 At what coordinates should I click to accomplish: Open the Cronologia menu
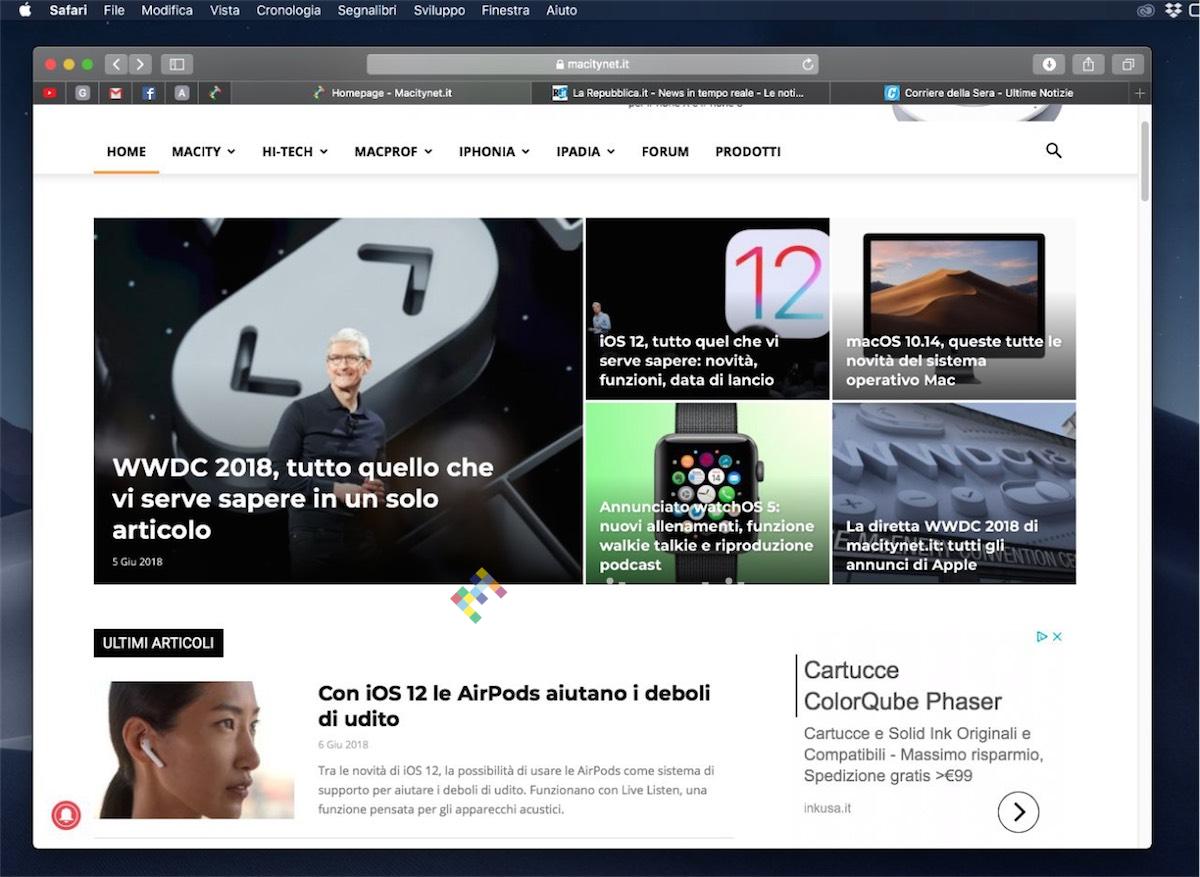(x=289, y=10)
